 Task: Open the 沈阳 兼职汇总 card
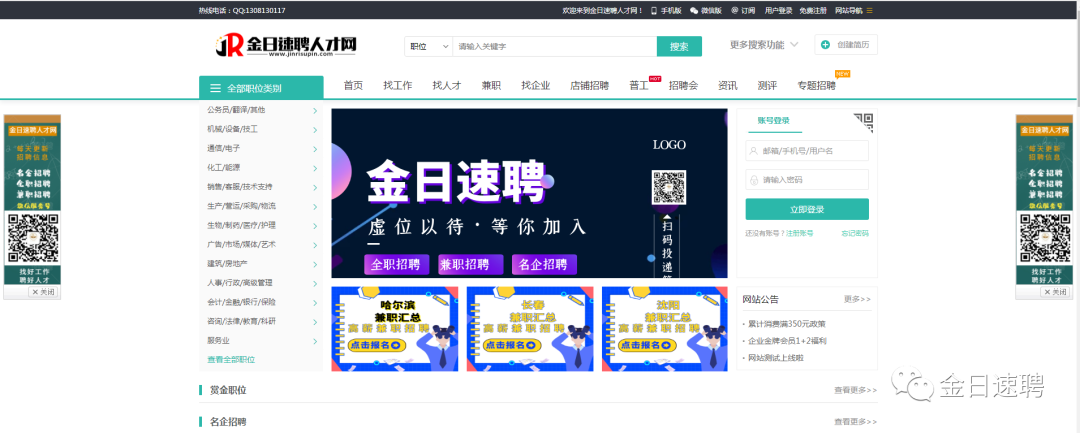665,328
